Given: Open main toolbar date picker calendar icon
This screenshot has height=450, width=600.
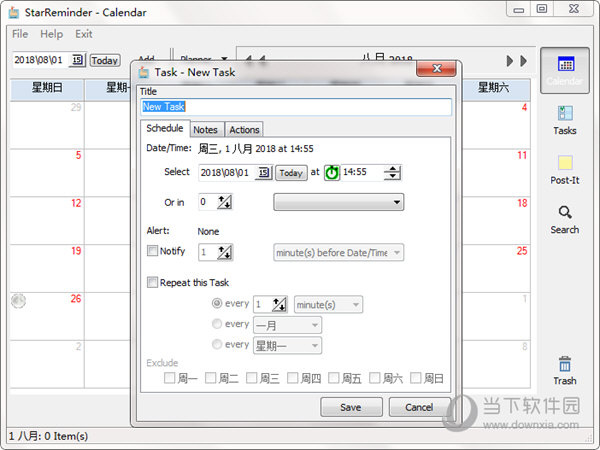Looking at the screenshot, I should [x=77, y=60].
